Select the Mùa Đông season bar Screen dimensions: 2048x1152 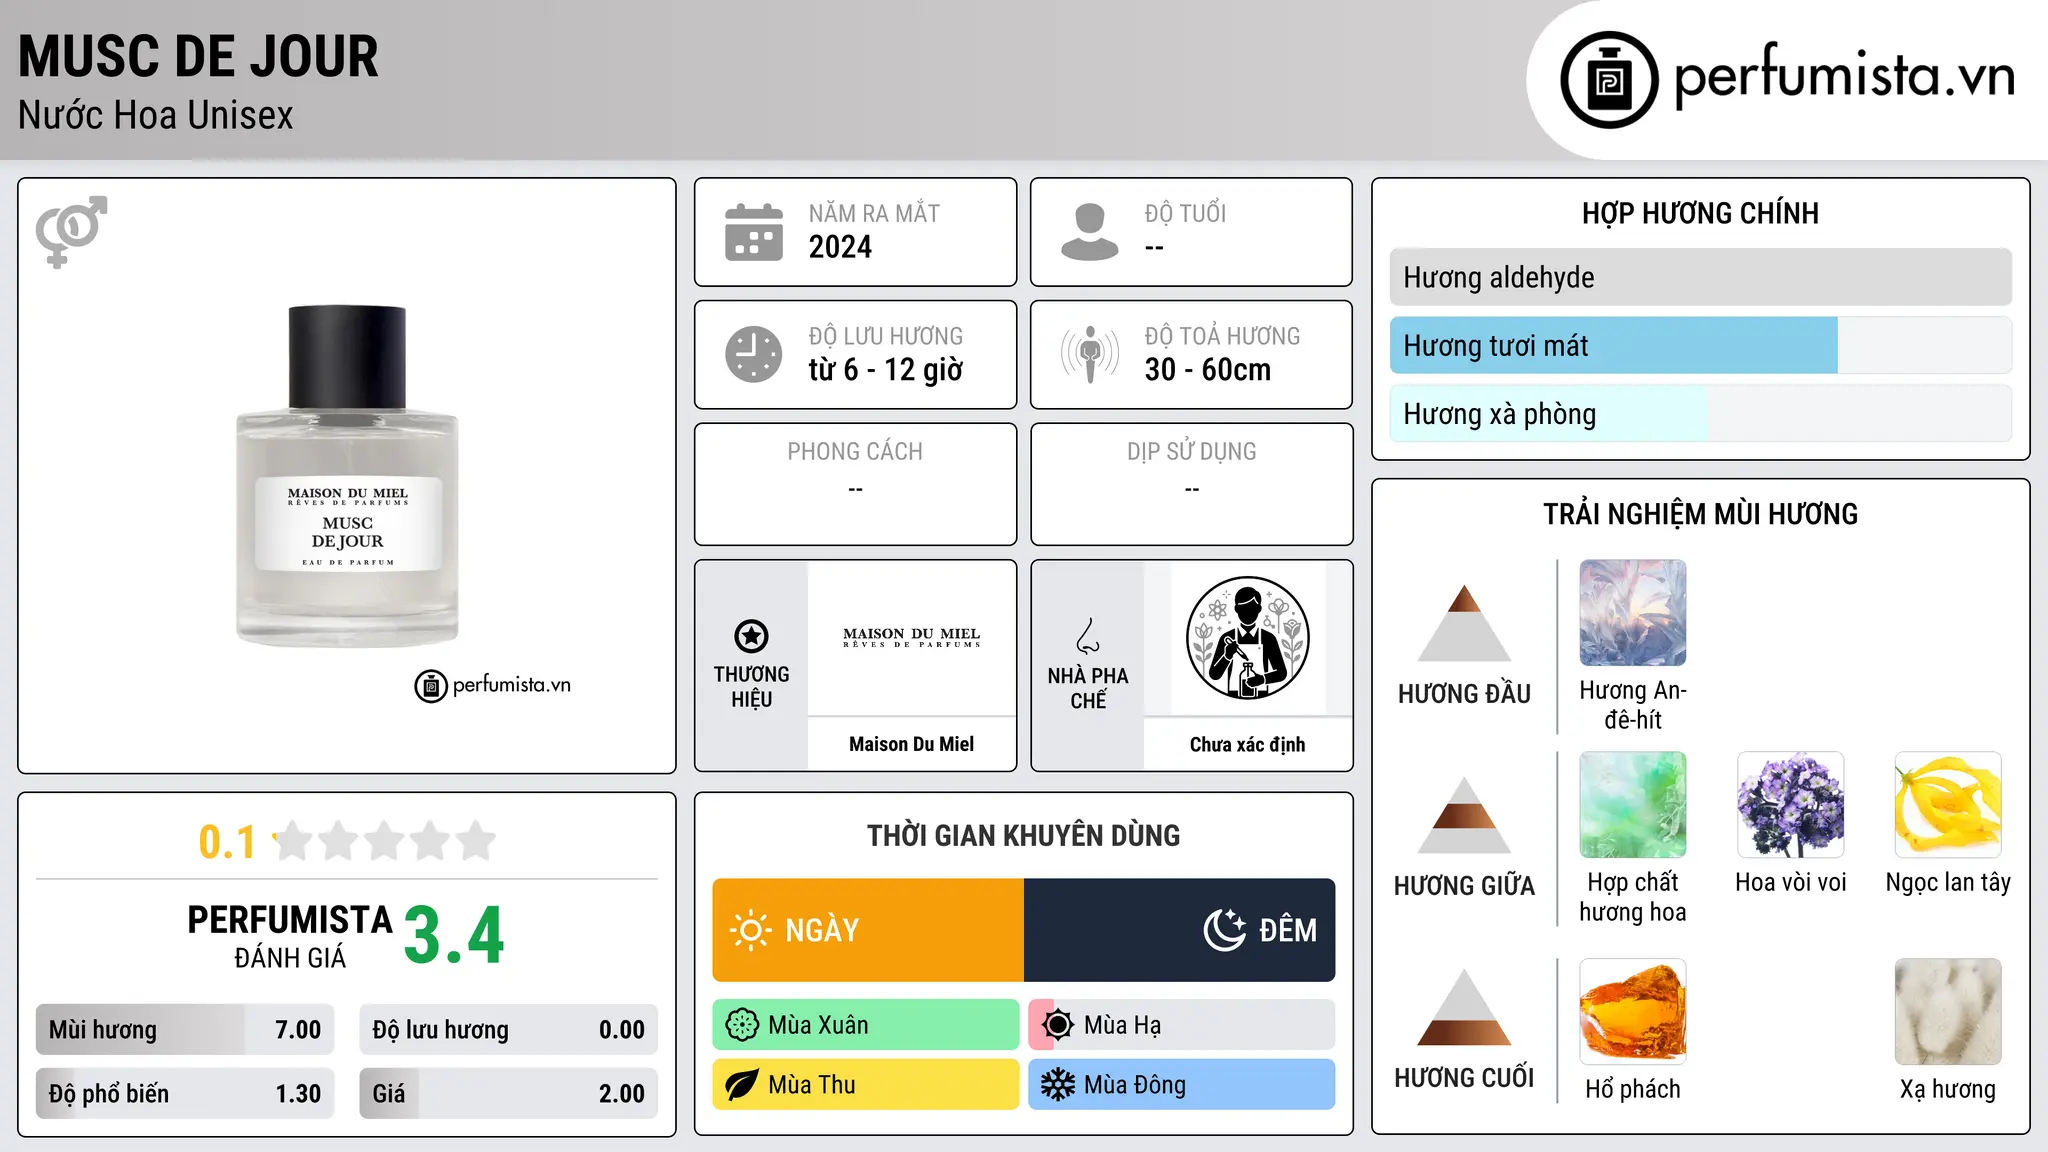click(1182, 1085)
